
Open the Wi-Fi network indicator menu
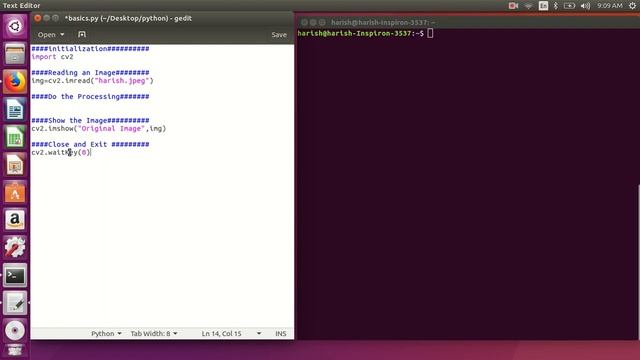528,6
